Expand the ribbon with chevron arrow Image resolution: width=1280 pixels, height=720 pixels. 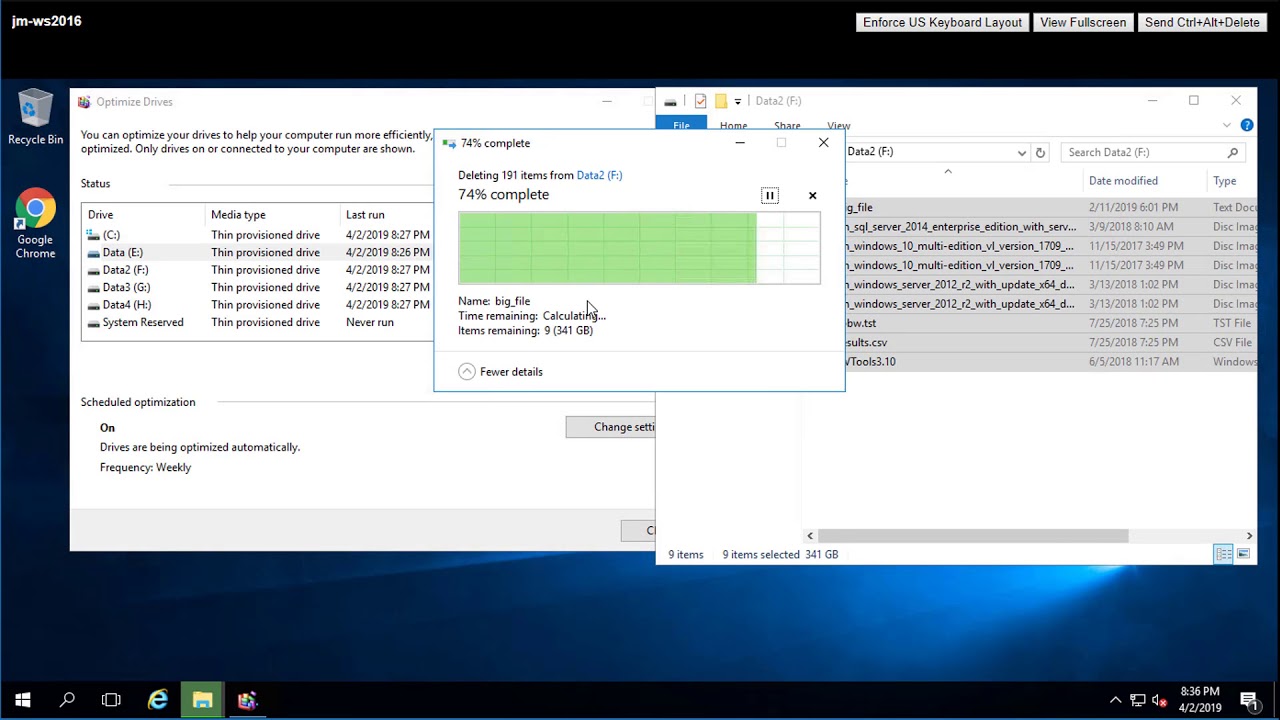1227,125
